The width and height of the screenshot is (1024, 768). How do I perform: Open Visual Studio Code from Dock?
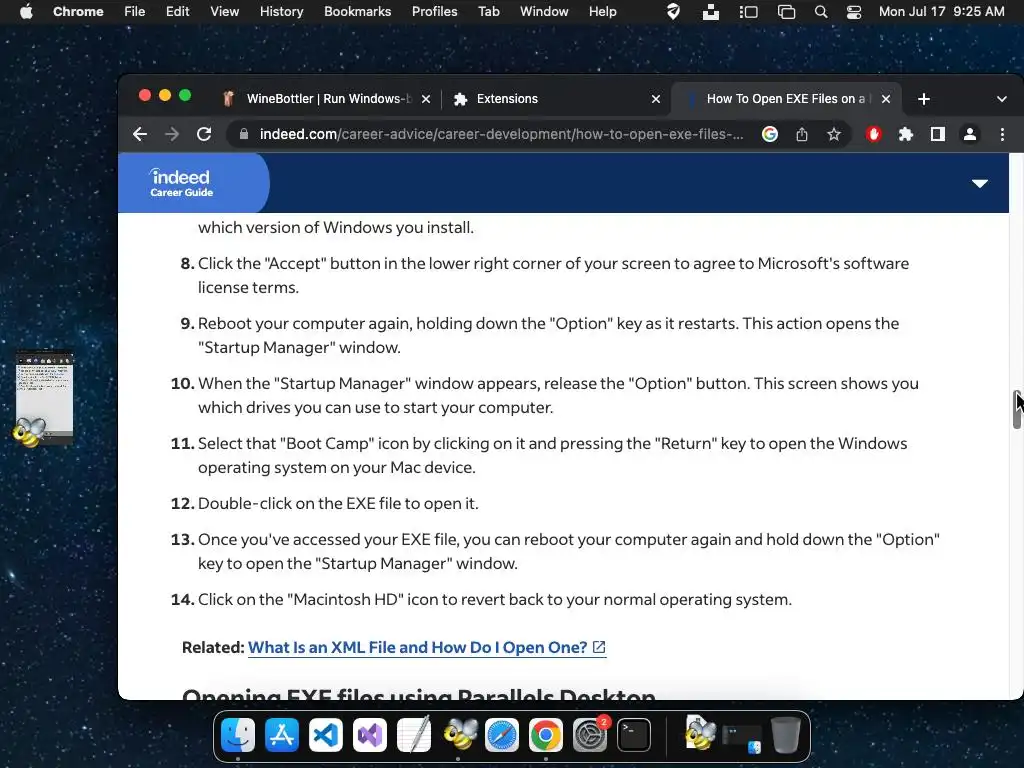click(326, 735)
